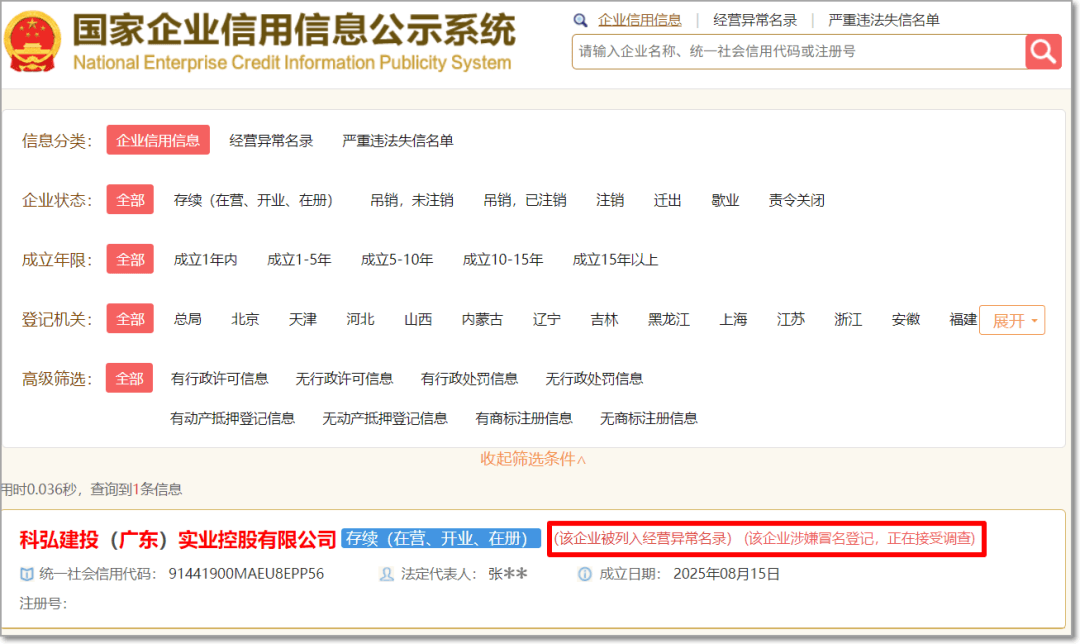This screenshot has width=1080, height=644.
Task: Click the 统一社会信用代码 book icon
Action: (27, 574)
